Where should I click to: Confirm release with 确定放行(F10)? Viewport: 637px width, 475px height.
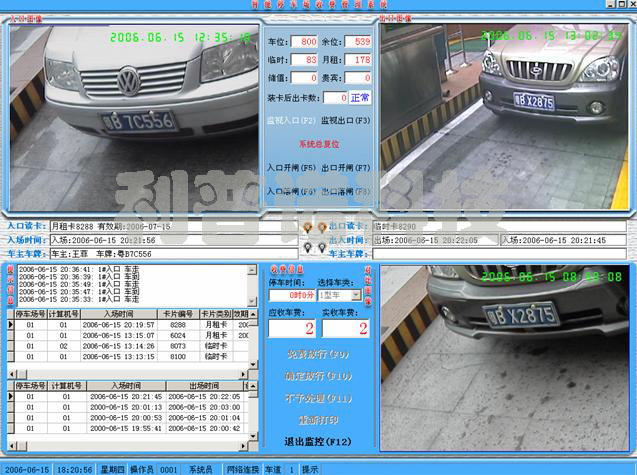pyautogui.click(x=316, y=376)
